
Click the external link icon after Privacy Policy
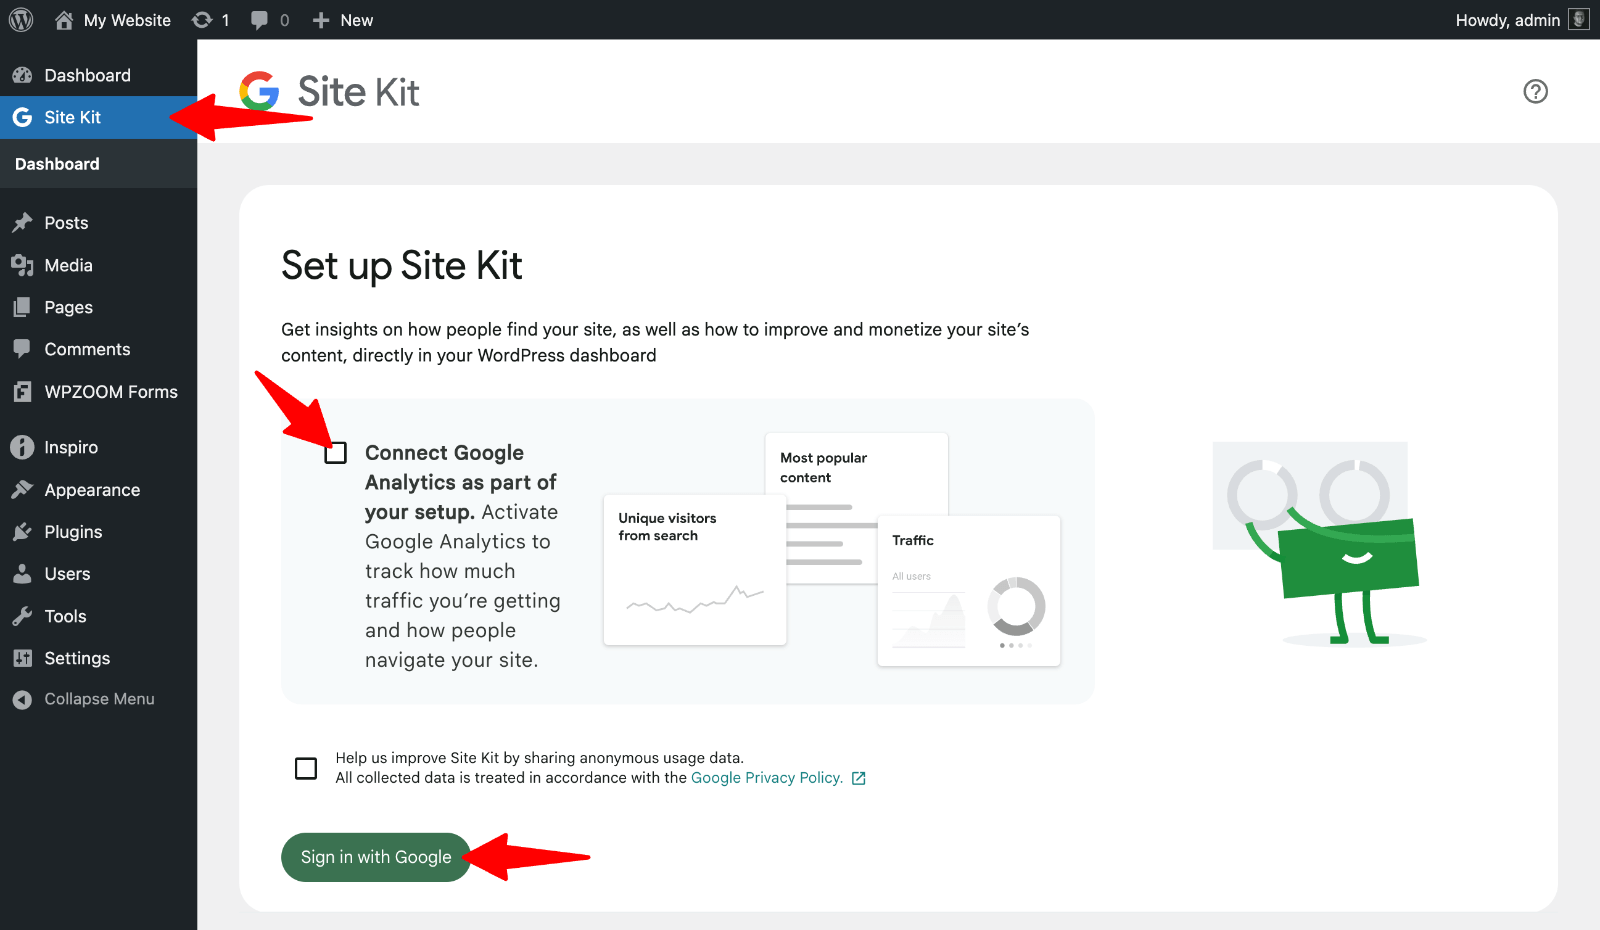(858, 779)
